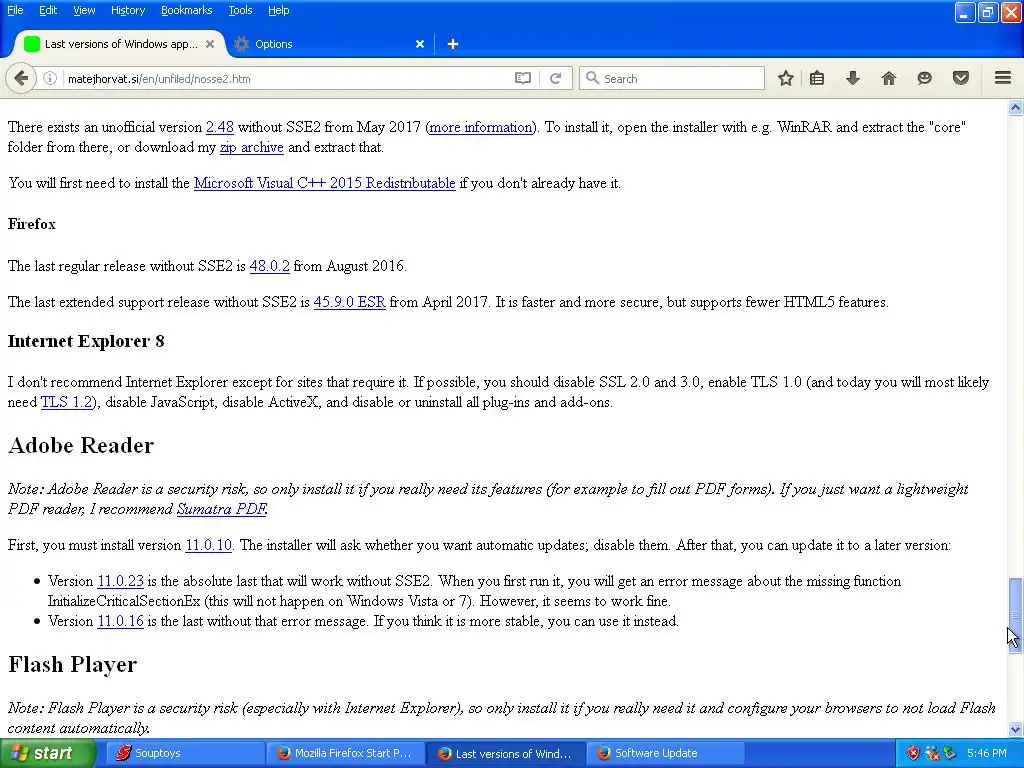Click the vertical scrollbar thumb

pyautogui.click(x=1016, y=615)
